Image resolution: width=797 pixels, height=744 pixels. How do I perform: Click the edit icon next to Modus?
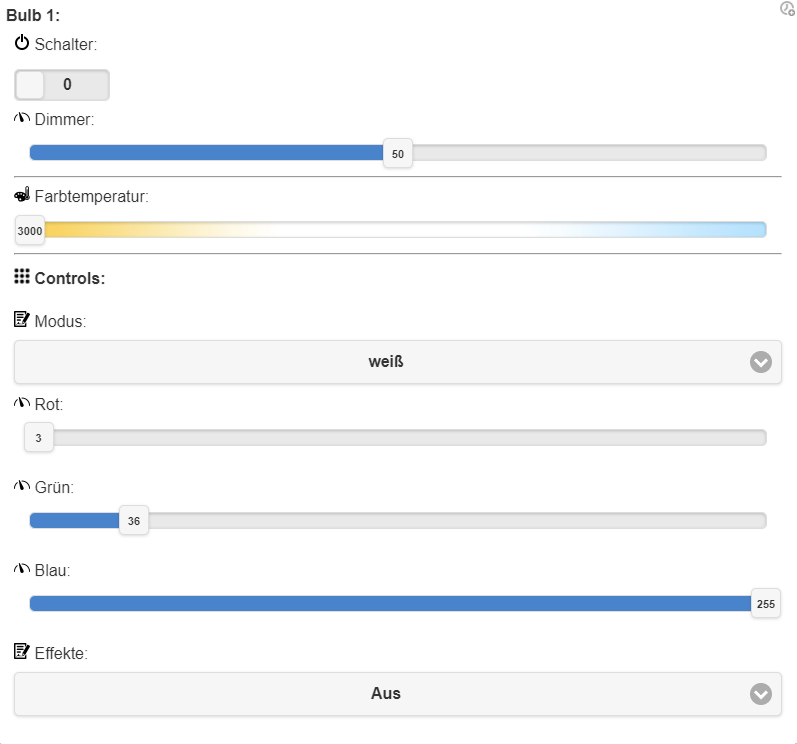click(x=22, y=320)
